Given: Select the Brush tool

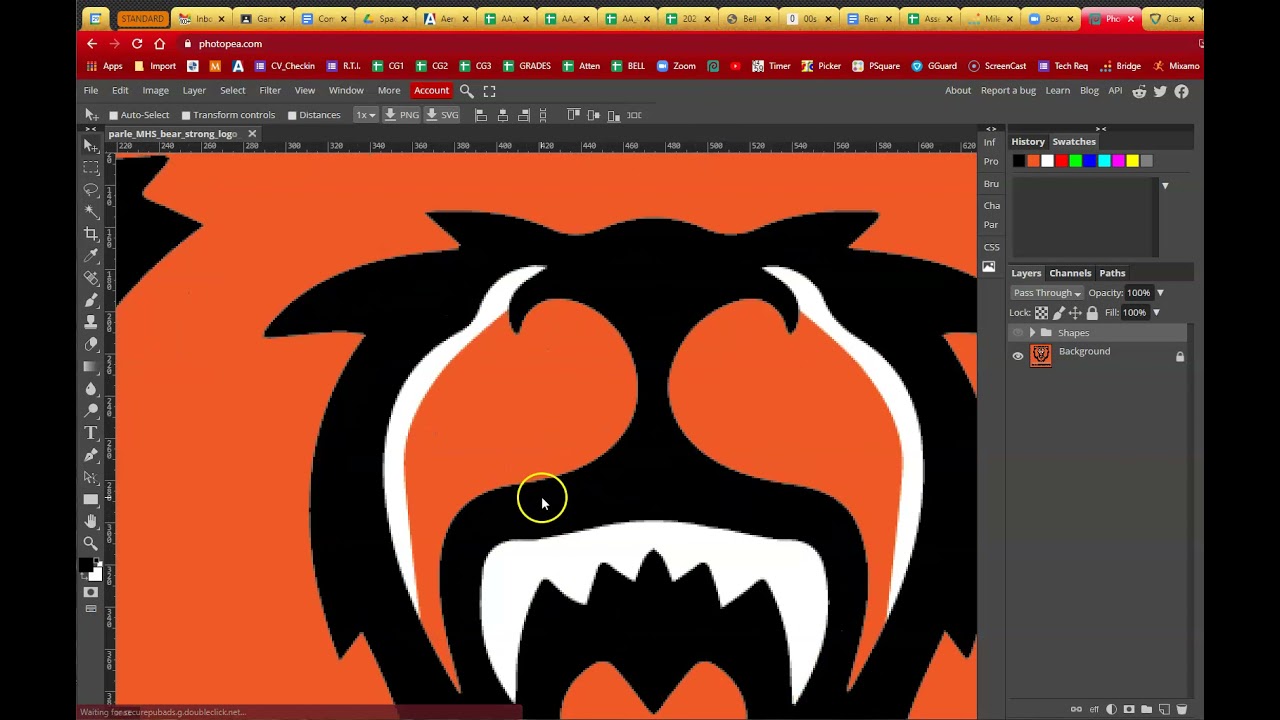Looking at the screenshot, I should click(91, 300).
